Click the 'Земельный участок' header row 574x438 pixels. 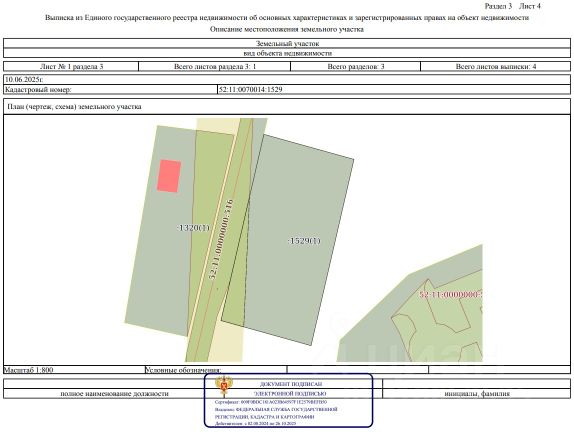pos(287,43)
